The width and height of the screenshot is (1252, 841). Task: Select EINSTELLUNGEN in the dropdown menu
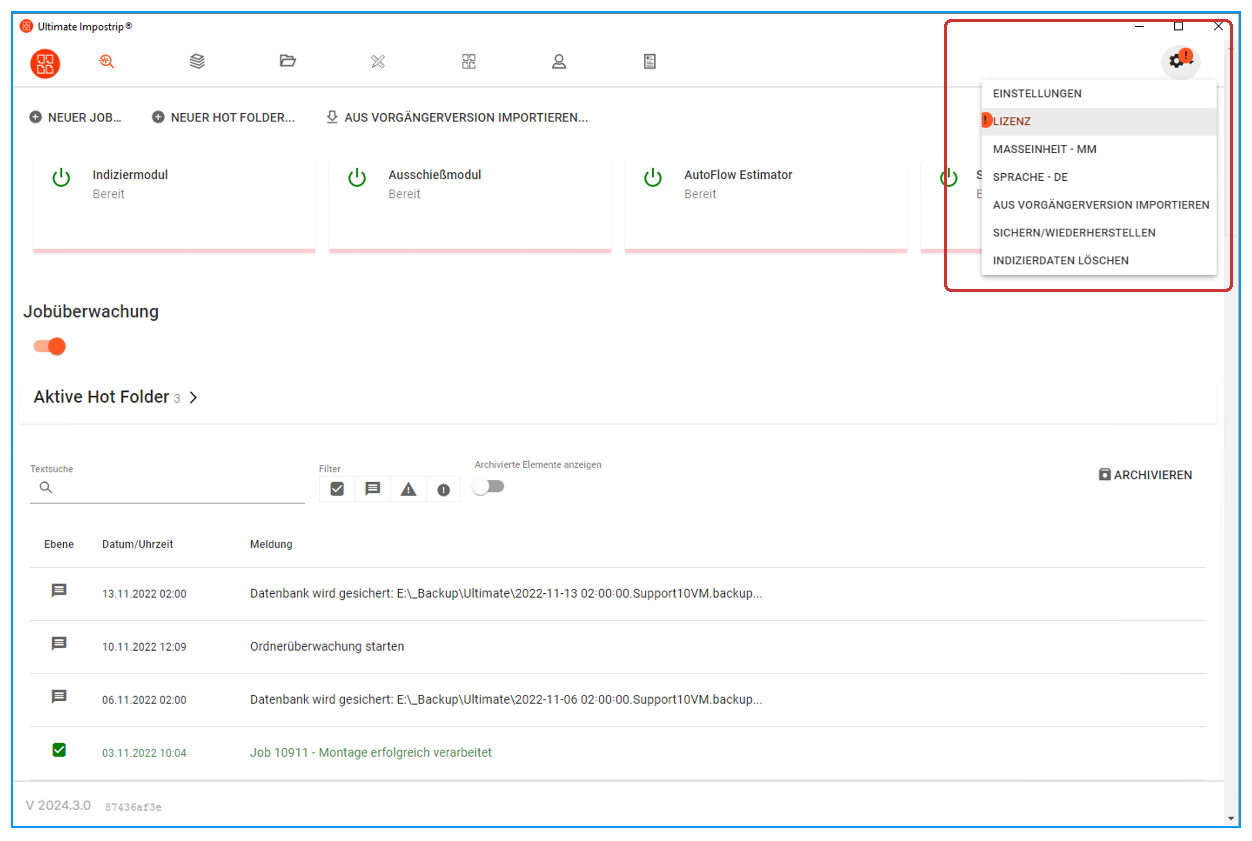pyautogui.click(x=1037, y=93)
